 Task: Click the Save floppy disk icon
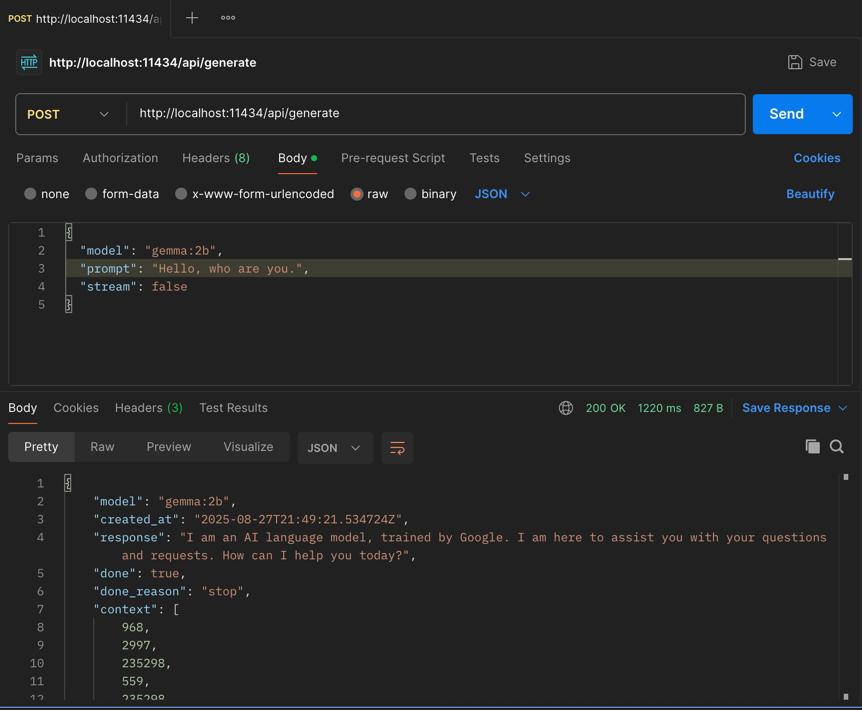tap(795, 62)
